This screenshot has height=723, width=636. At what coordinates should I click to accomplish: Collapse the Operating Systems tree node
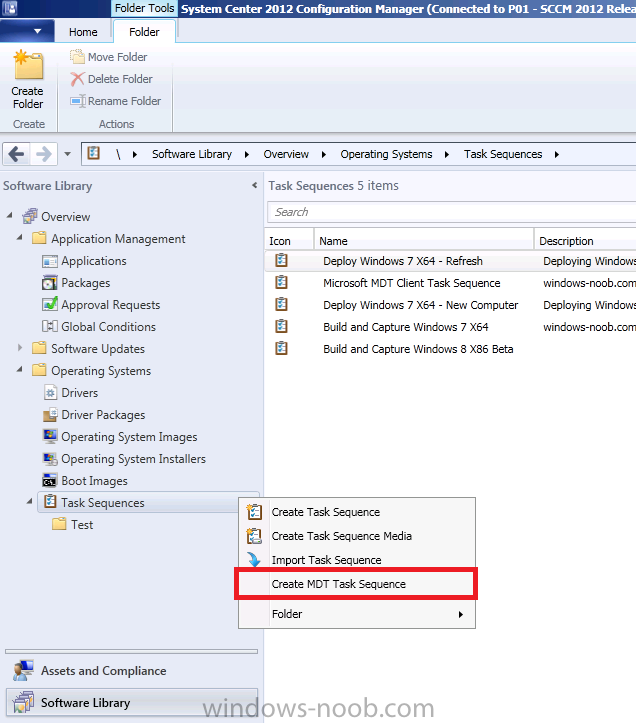pos(19,369)
